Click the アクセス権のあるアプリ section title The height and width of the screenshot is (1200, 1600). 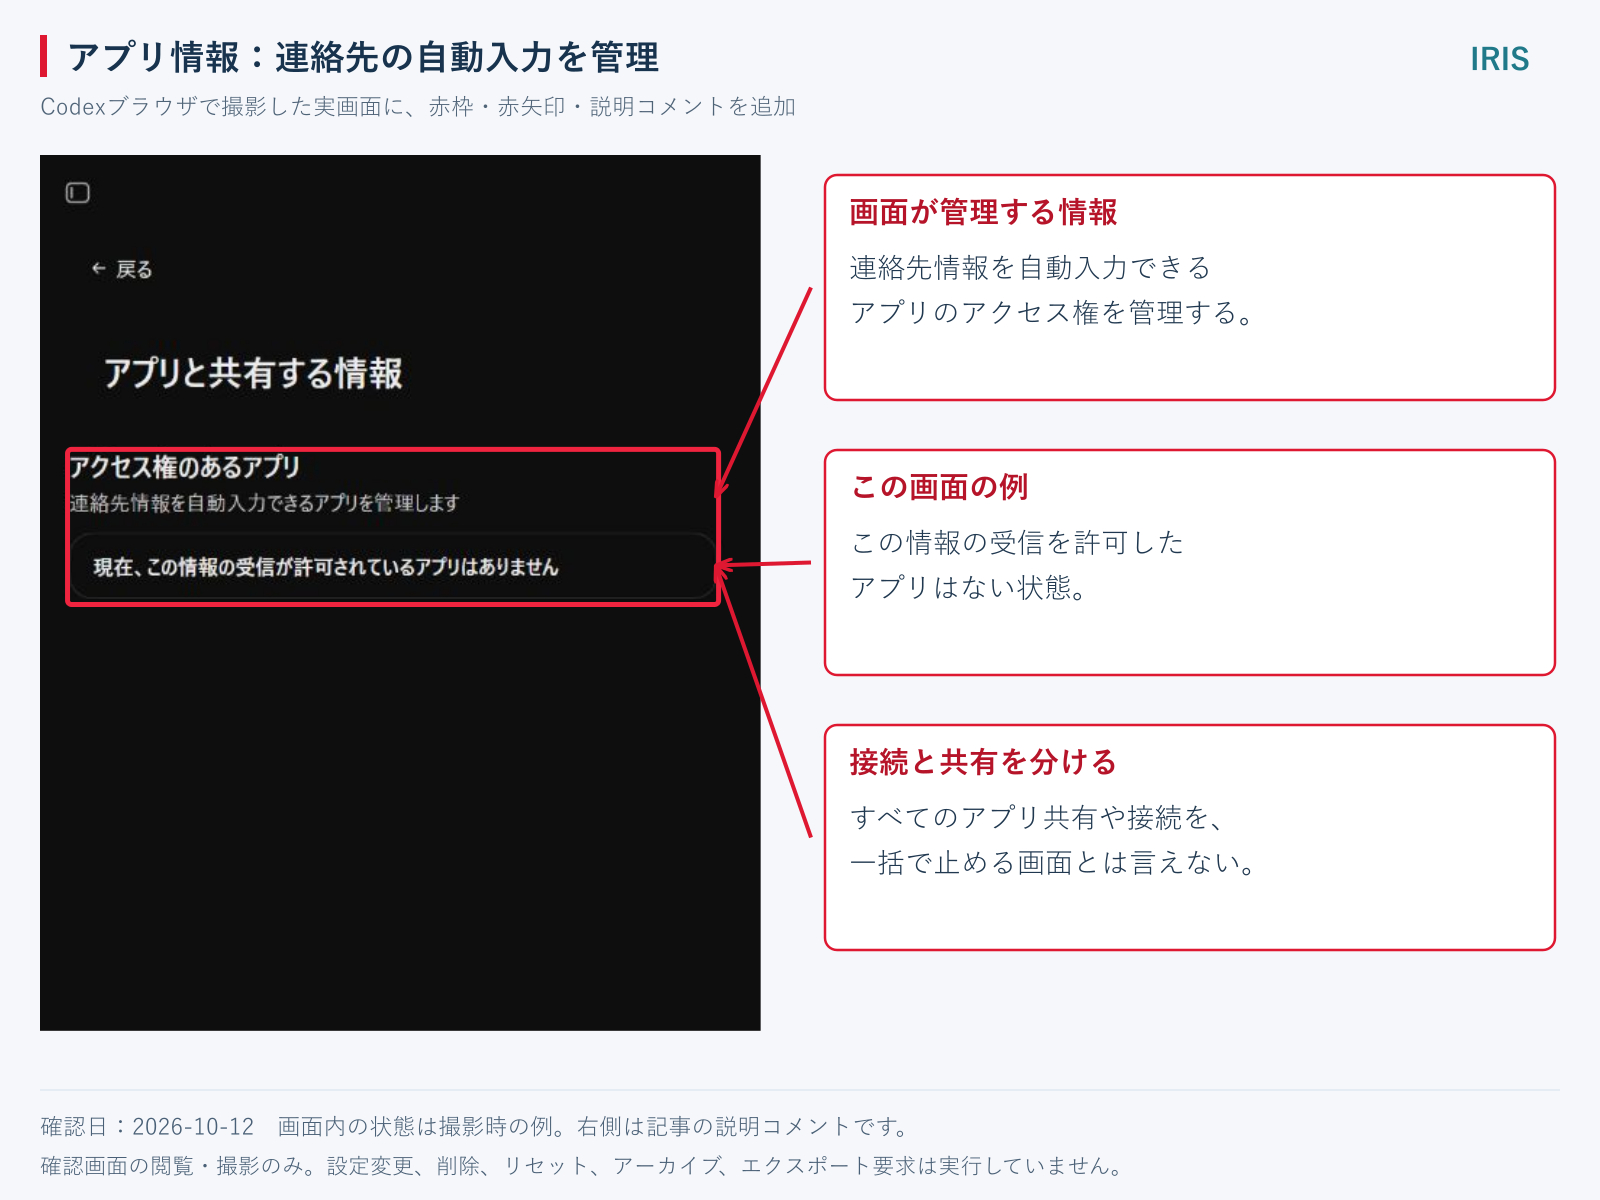click(x=185, y=467)
